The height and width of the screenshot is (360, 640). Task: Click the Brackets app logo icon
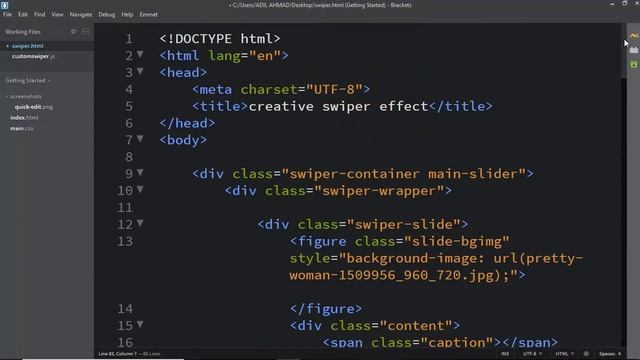(x=4, y=5)
